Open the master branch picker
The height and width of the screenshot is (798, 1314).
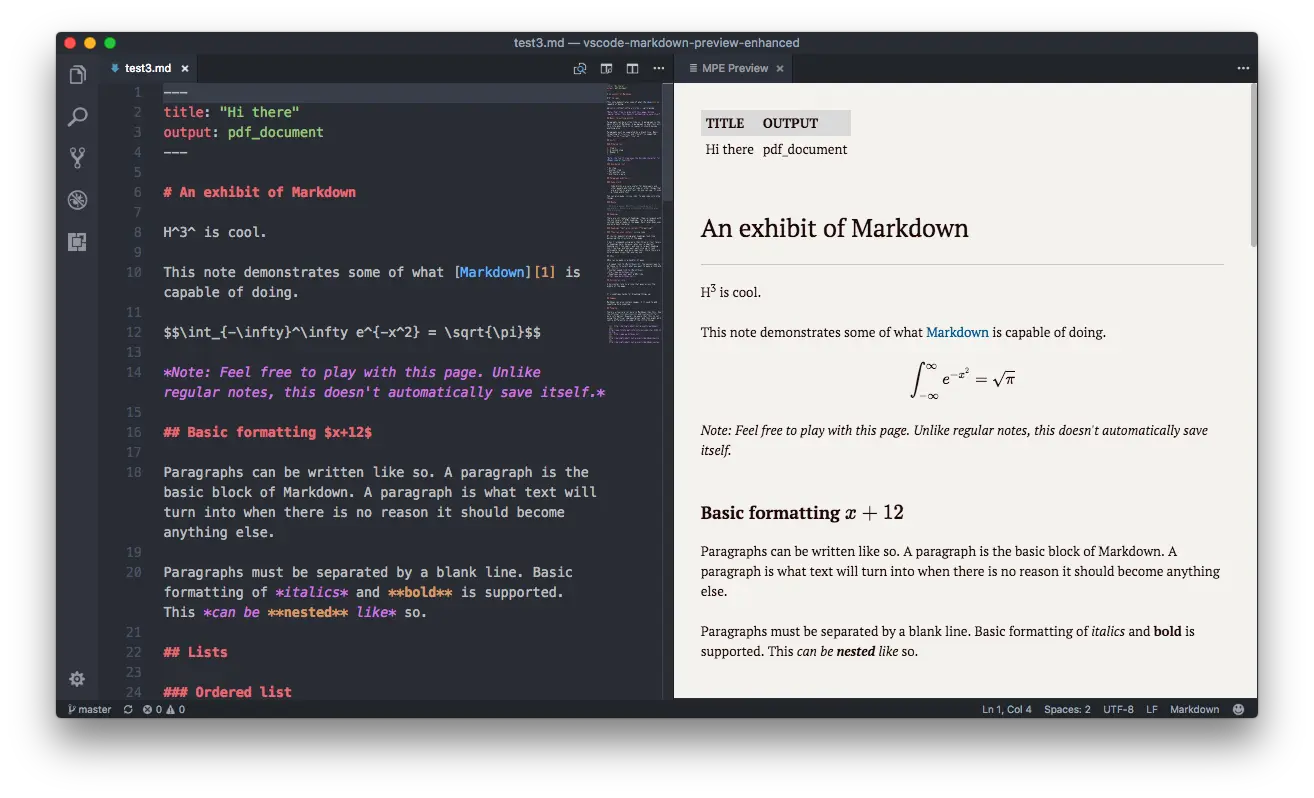(89, 709)
